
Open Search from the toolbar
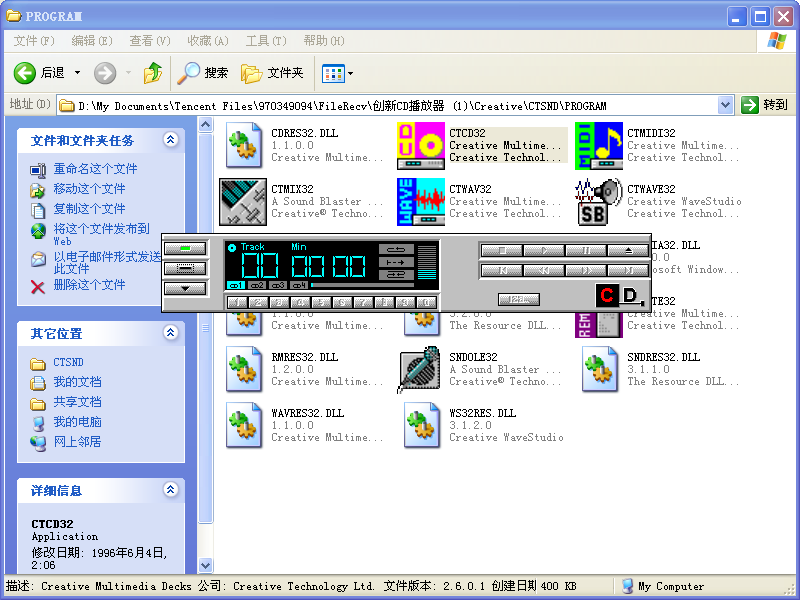coord(203,73)
